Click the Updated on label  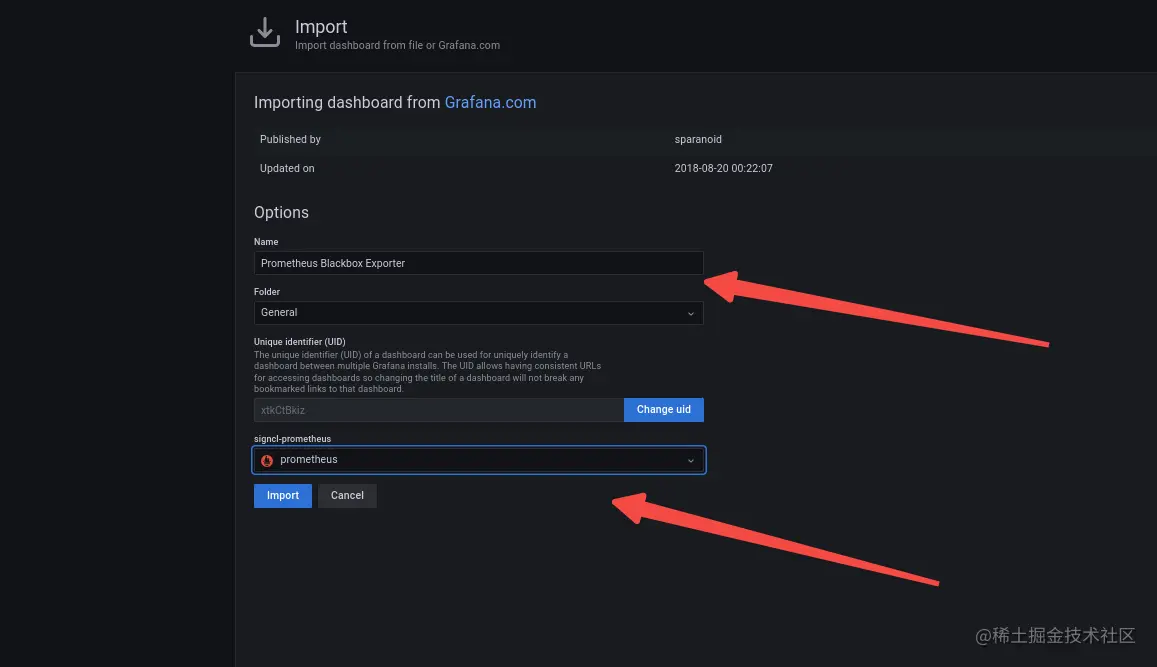[287, 168]
